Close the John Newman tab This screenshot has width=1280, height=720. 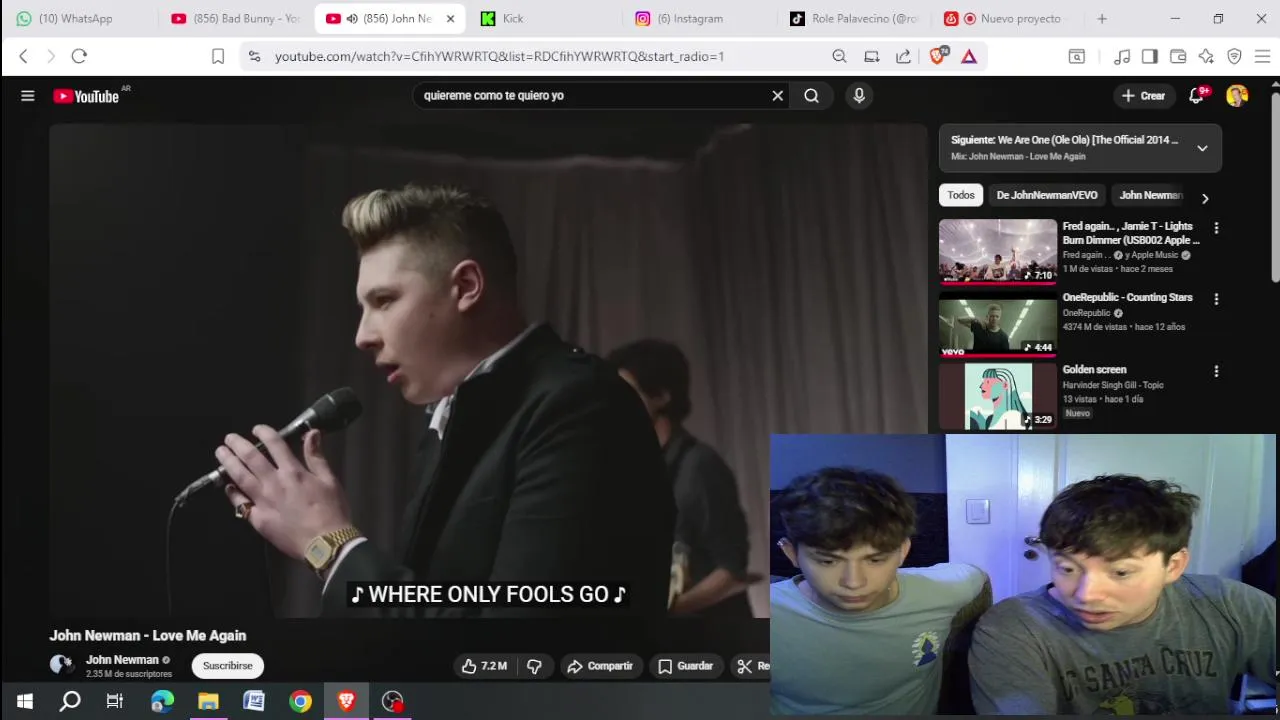450,18
